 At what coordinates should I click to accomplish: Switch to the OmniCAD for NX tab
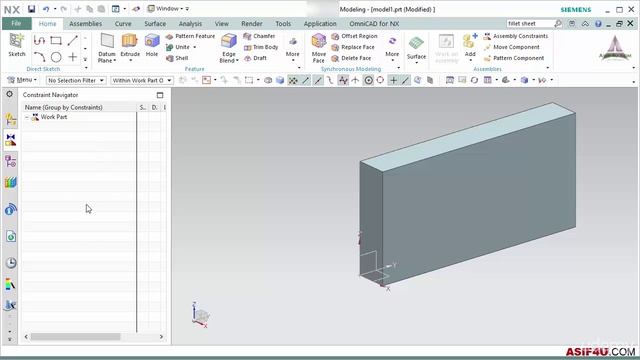[x=374, y=24]
